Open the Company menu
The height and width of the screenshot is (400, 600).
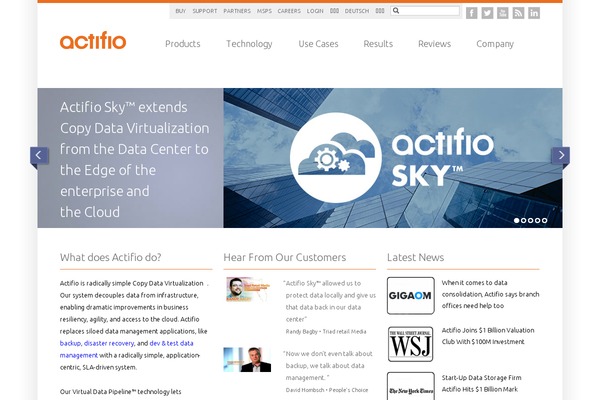point(495,44)
